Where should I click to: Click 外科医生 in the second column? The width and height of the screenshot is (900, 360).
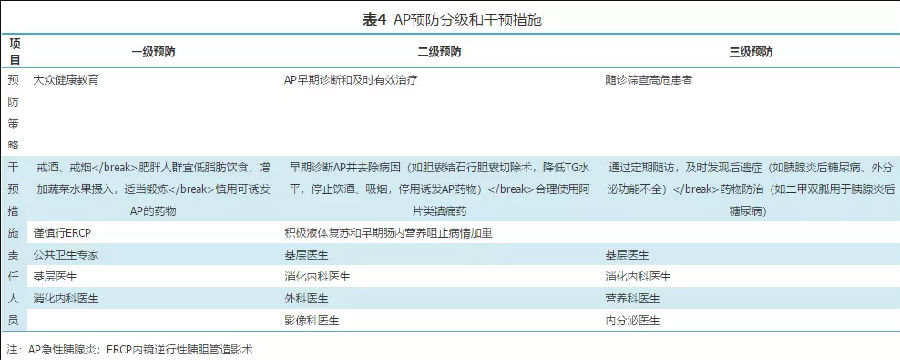tap(306, 299)
